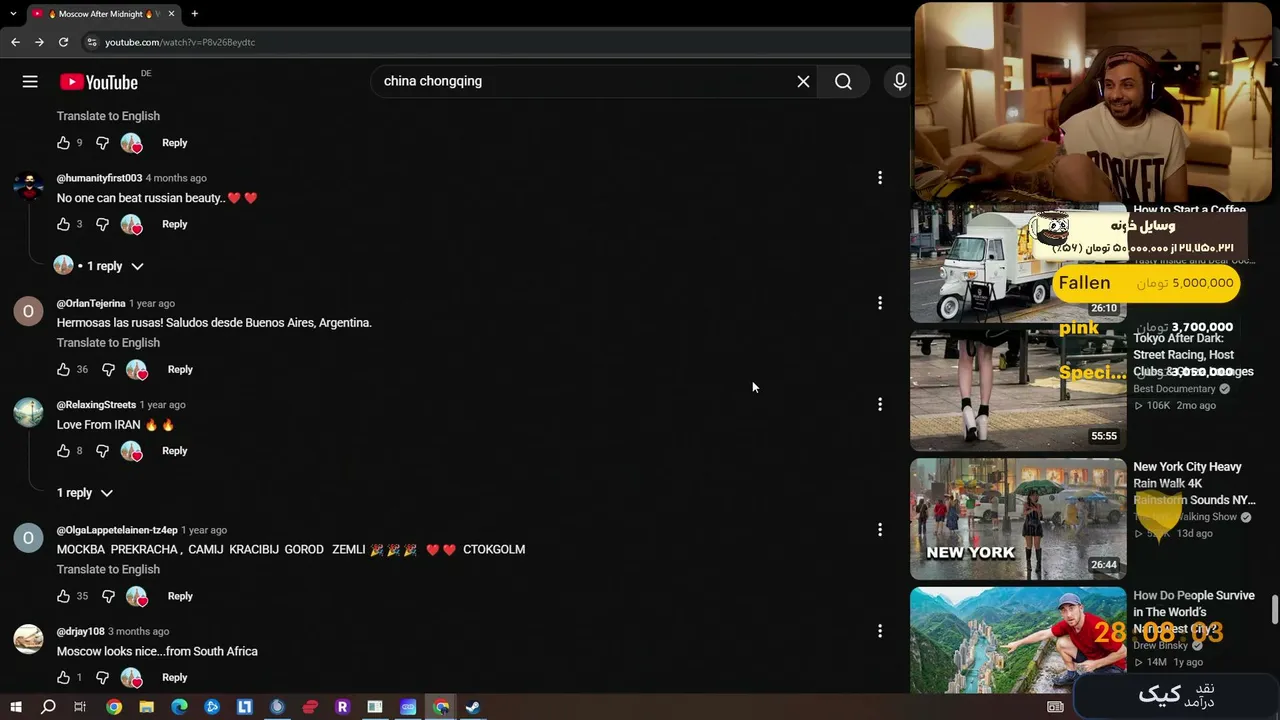The height and width of the screenshot is (720, 1280).
Task: Open the Windows Start menu
Action: tap(15, 707)
